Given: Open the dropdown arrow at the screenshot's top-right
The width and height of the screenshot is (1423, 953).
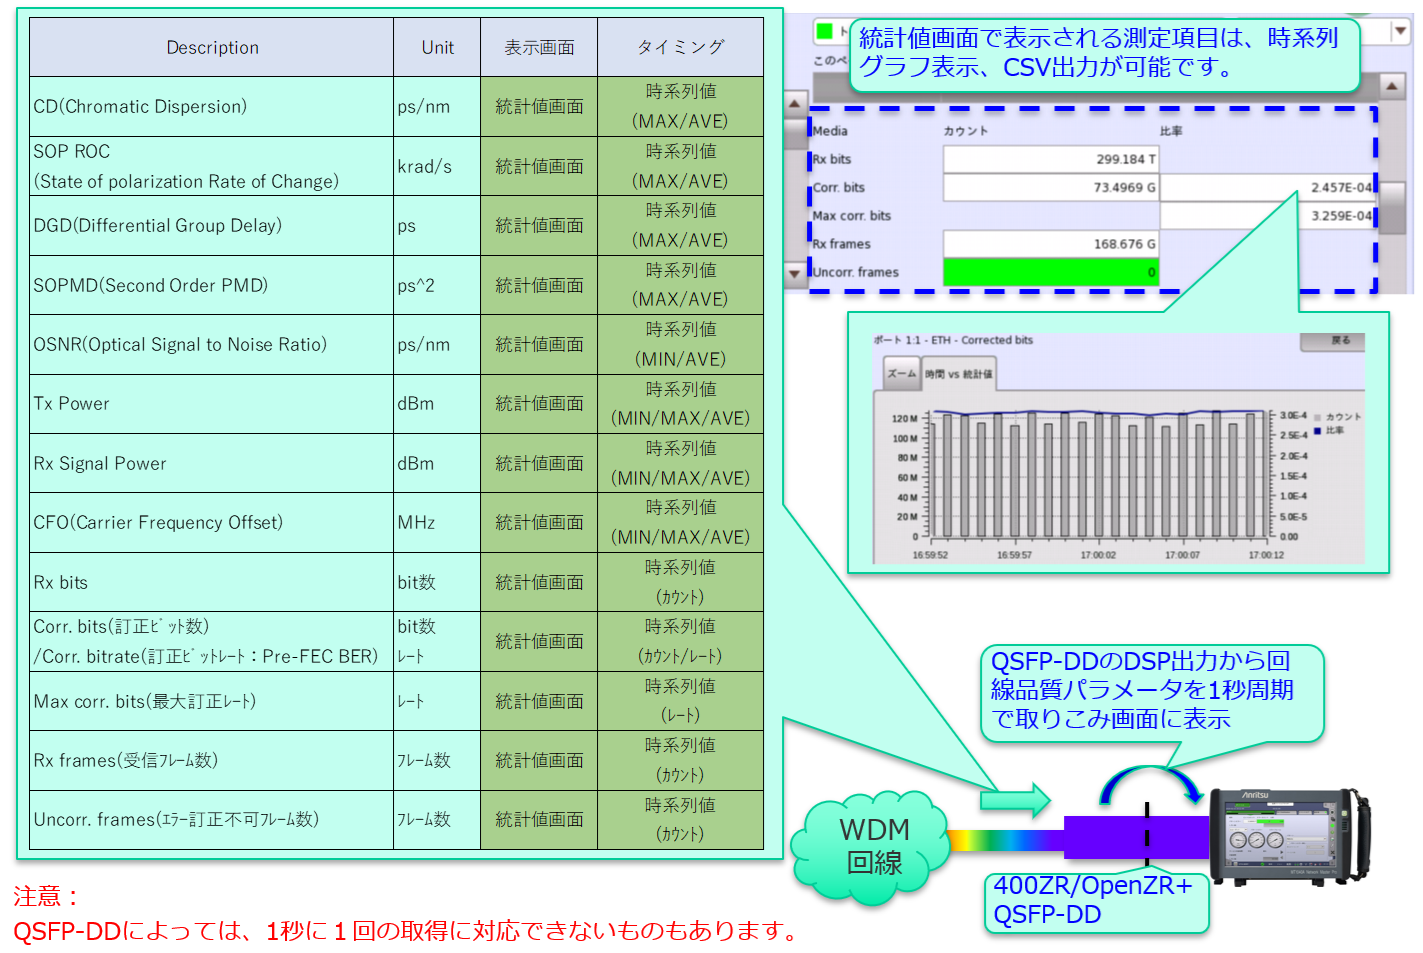Looking at the screenshot, I should click(x=1400, y=31).
